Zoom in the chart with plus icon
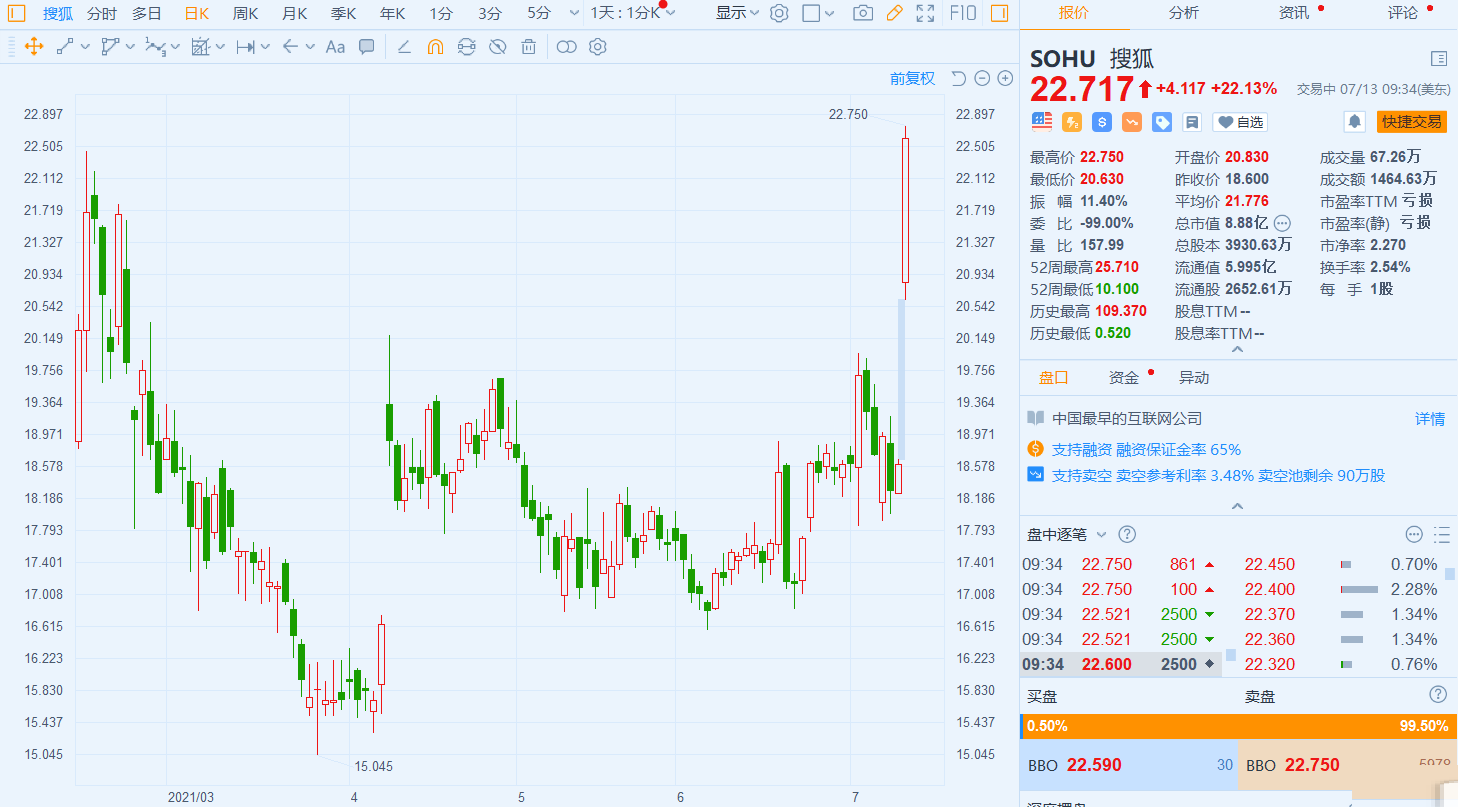The width and height of the screenshot is (1458, 807). [x=1006, y=78]
